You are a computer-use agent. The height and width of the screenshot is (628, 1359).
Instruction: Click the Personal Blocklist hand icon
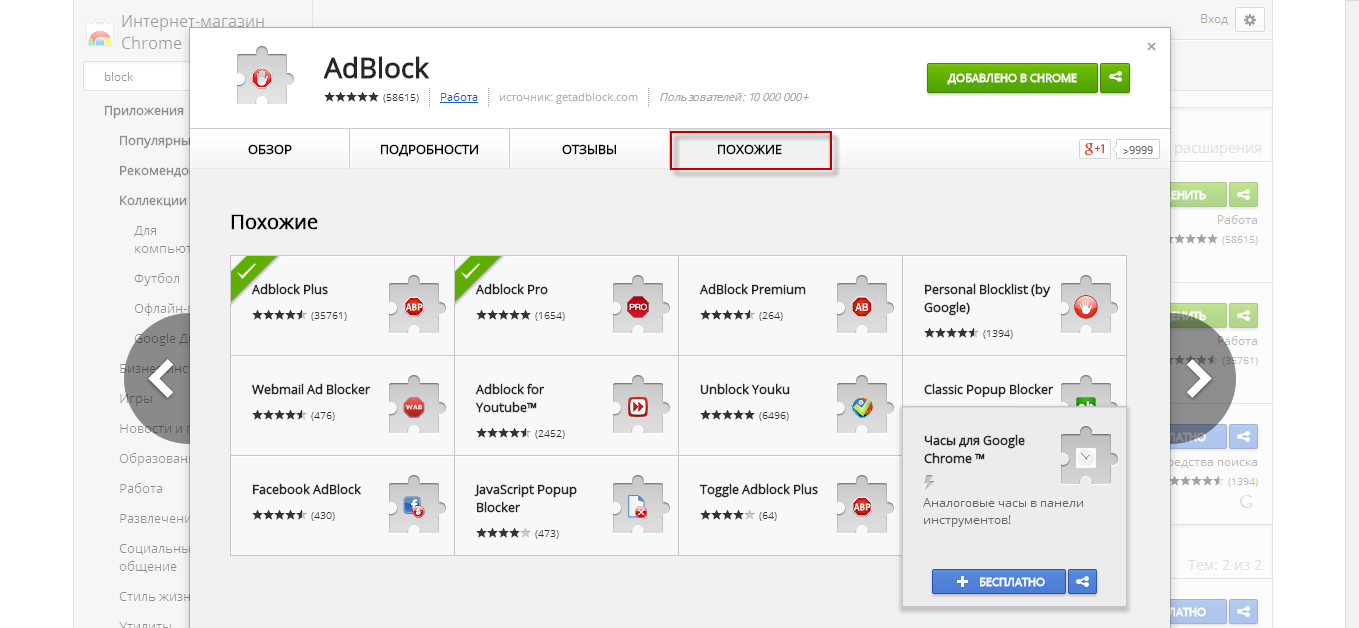1086,306
